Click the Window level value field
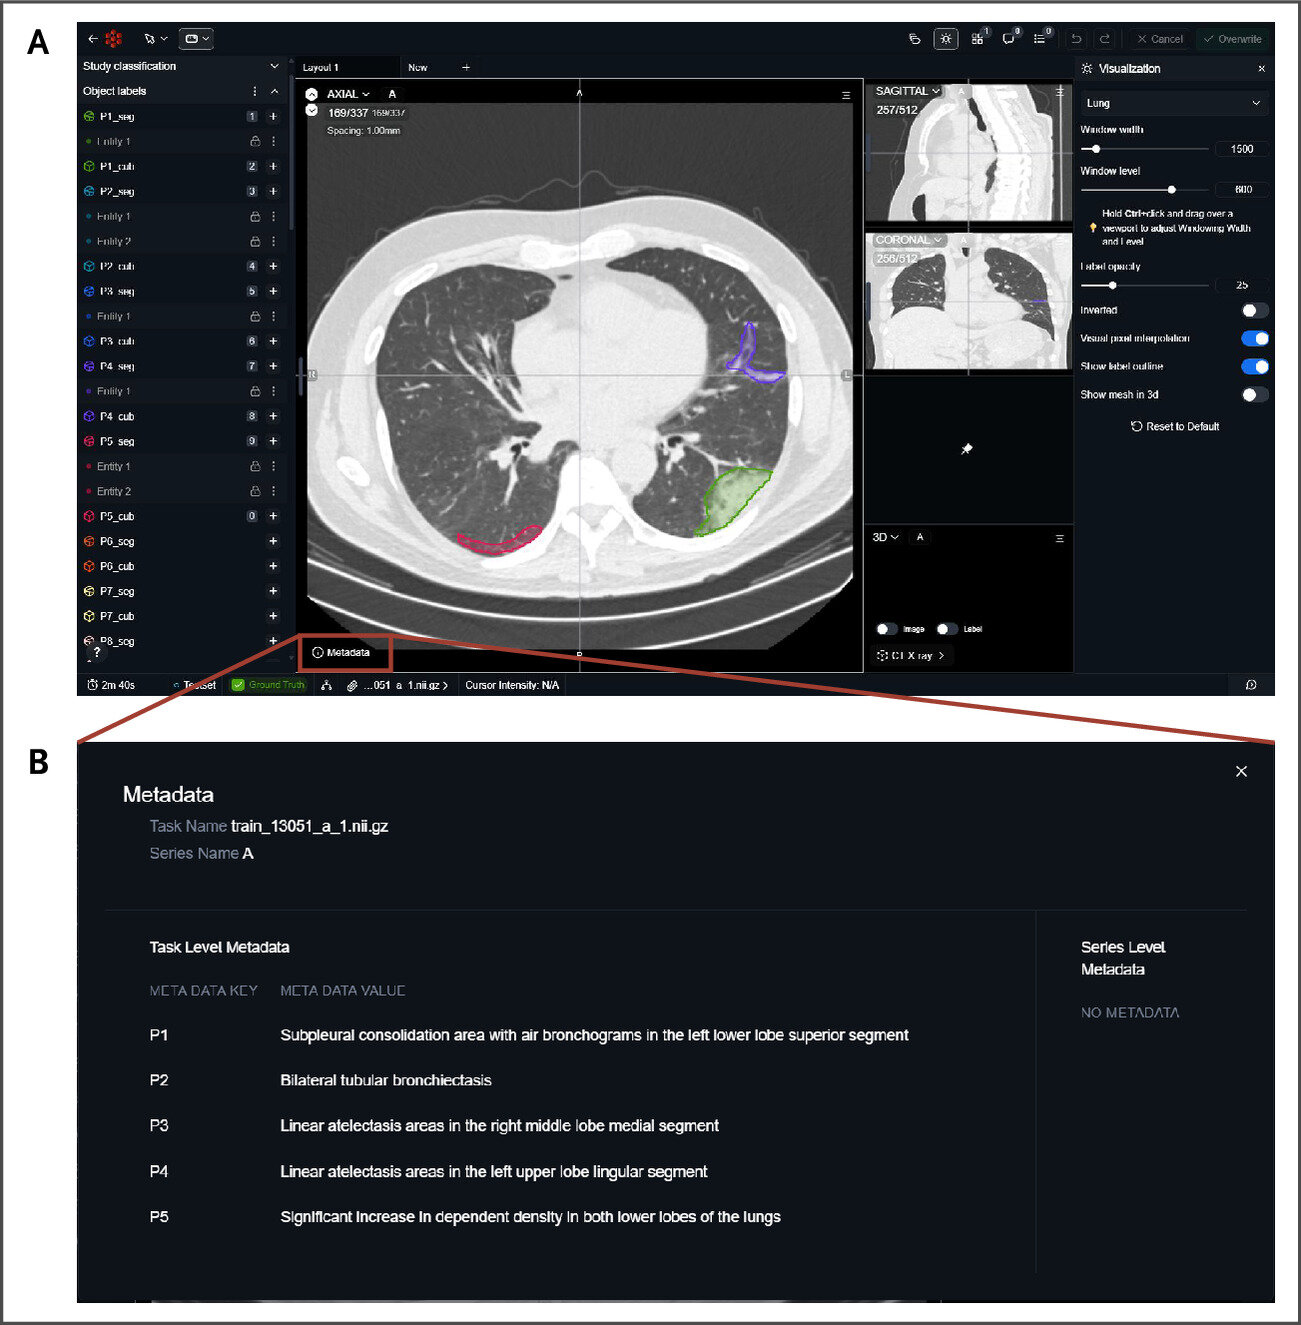 click(1242, 189)
